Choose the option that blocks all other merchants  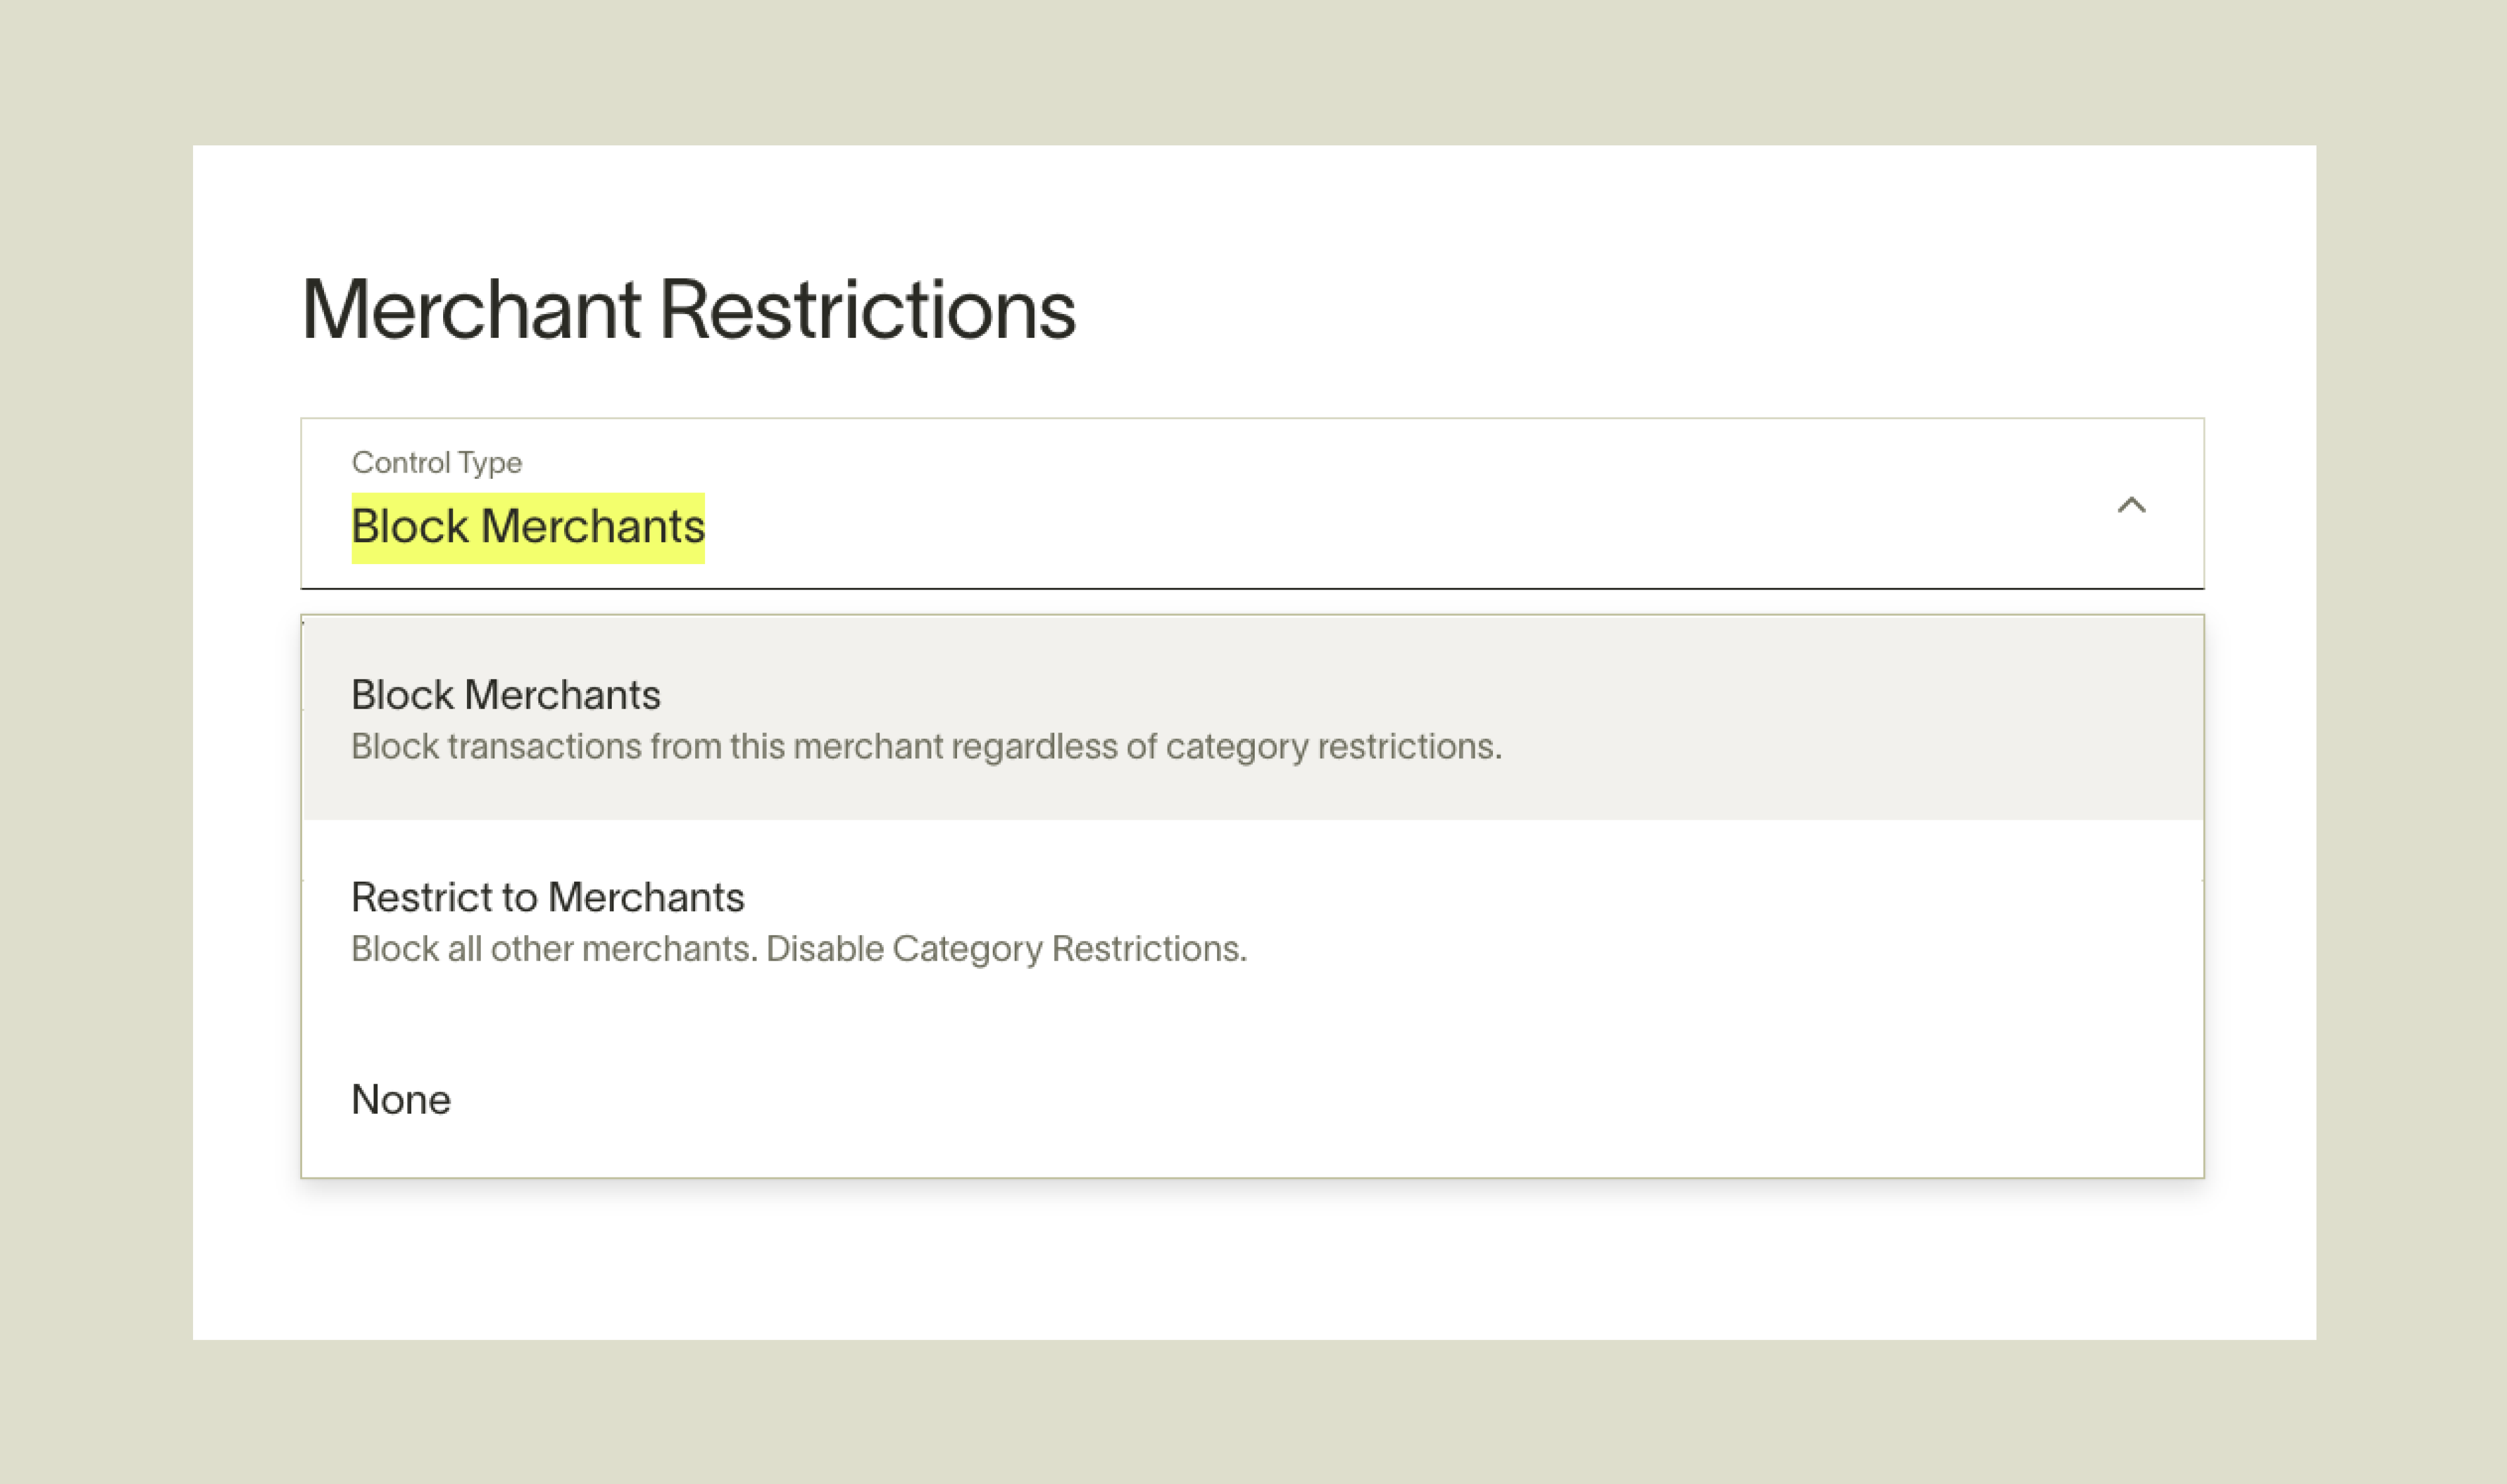pos(547,897)
